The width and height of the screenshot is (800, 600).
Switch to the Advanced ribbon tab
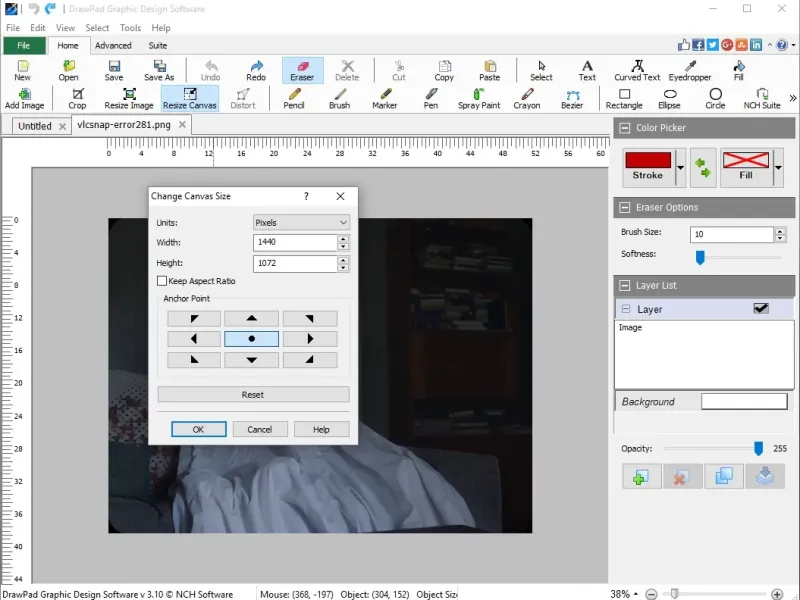point(113,45)
